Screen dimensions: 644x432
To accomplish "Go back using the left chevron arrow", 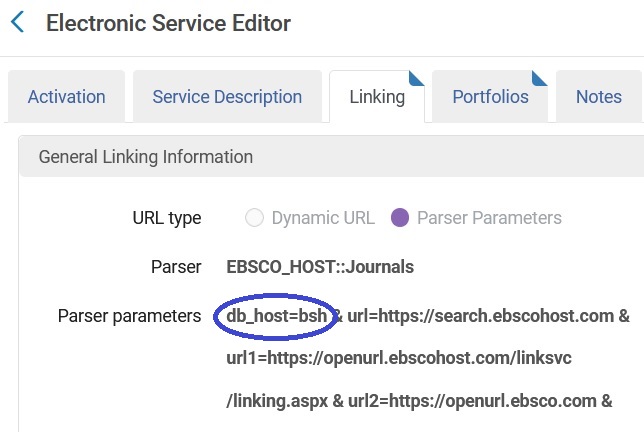I will [x=17, y=22].
